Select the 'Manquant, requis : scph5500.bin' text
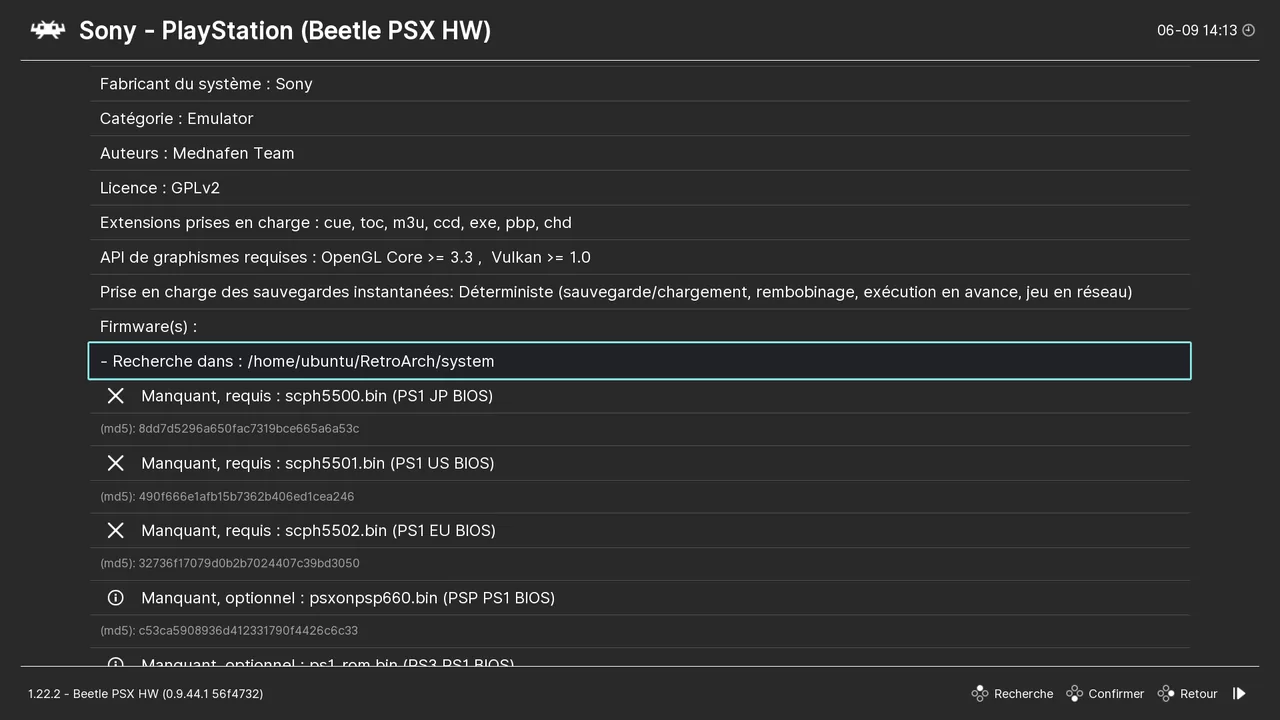Viewport: 1280px width, 720px height. click(x=317, y=396)
